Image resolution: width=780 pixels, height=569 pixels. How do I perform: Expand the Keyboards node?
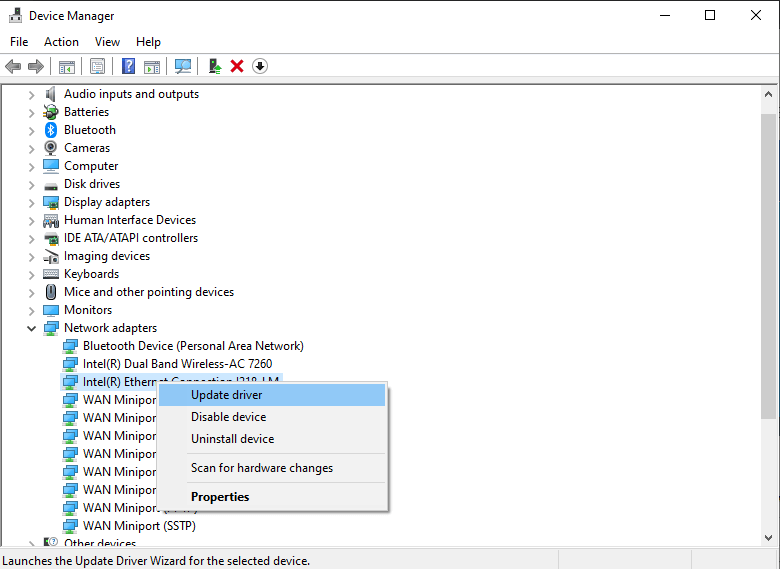click(x=31, y=275)
